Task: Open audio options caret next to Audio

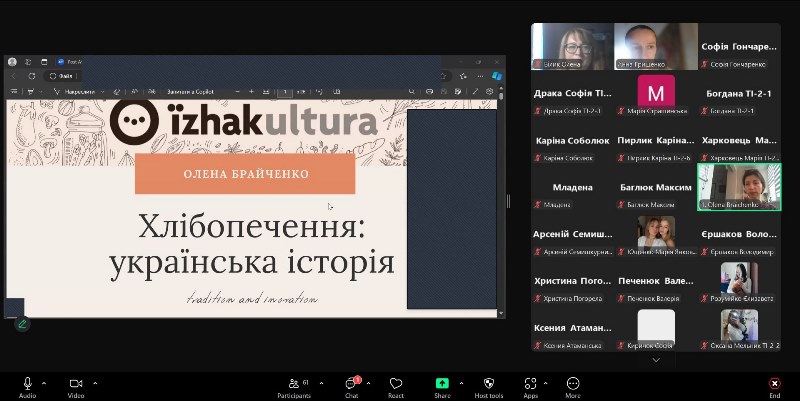Action: 44,383
